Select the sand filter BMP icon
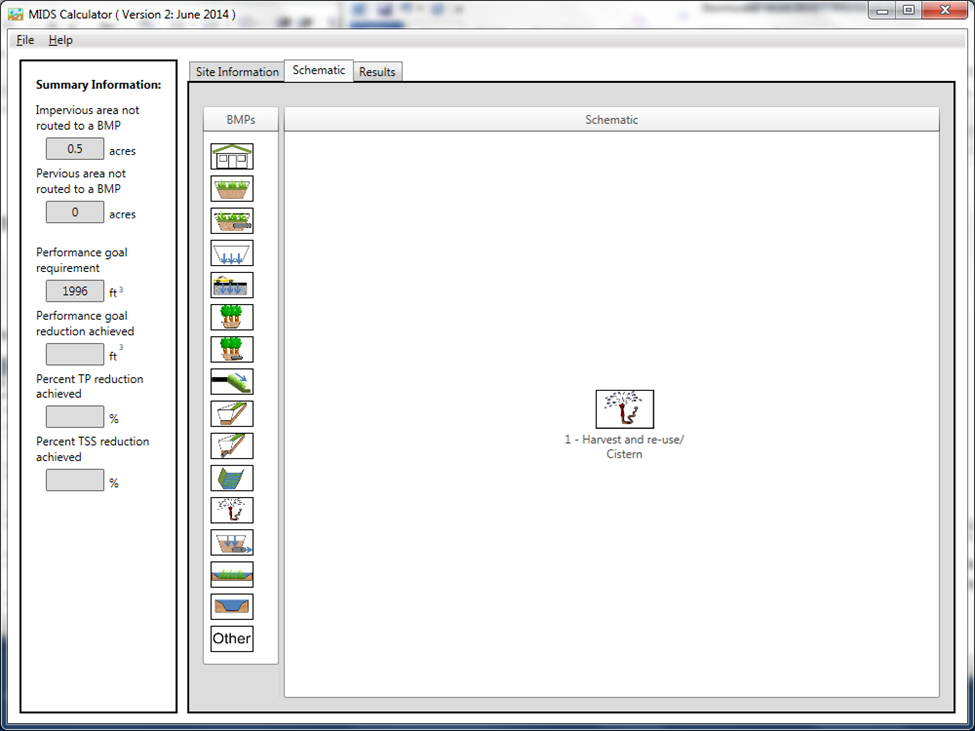 coord(232,542)
